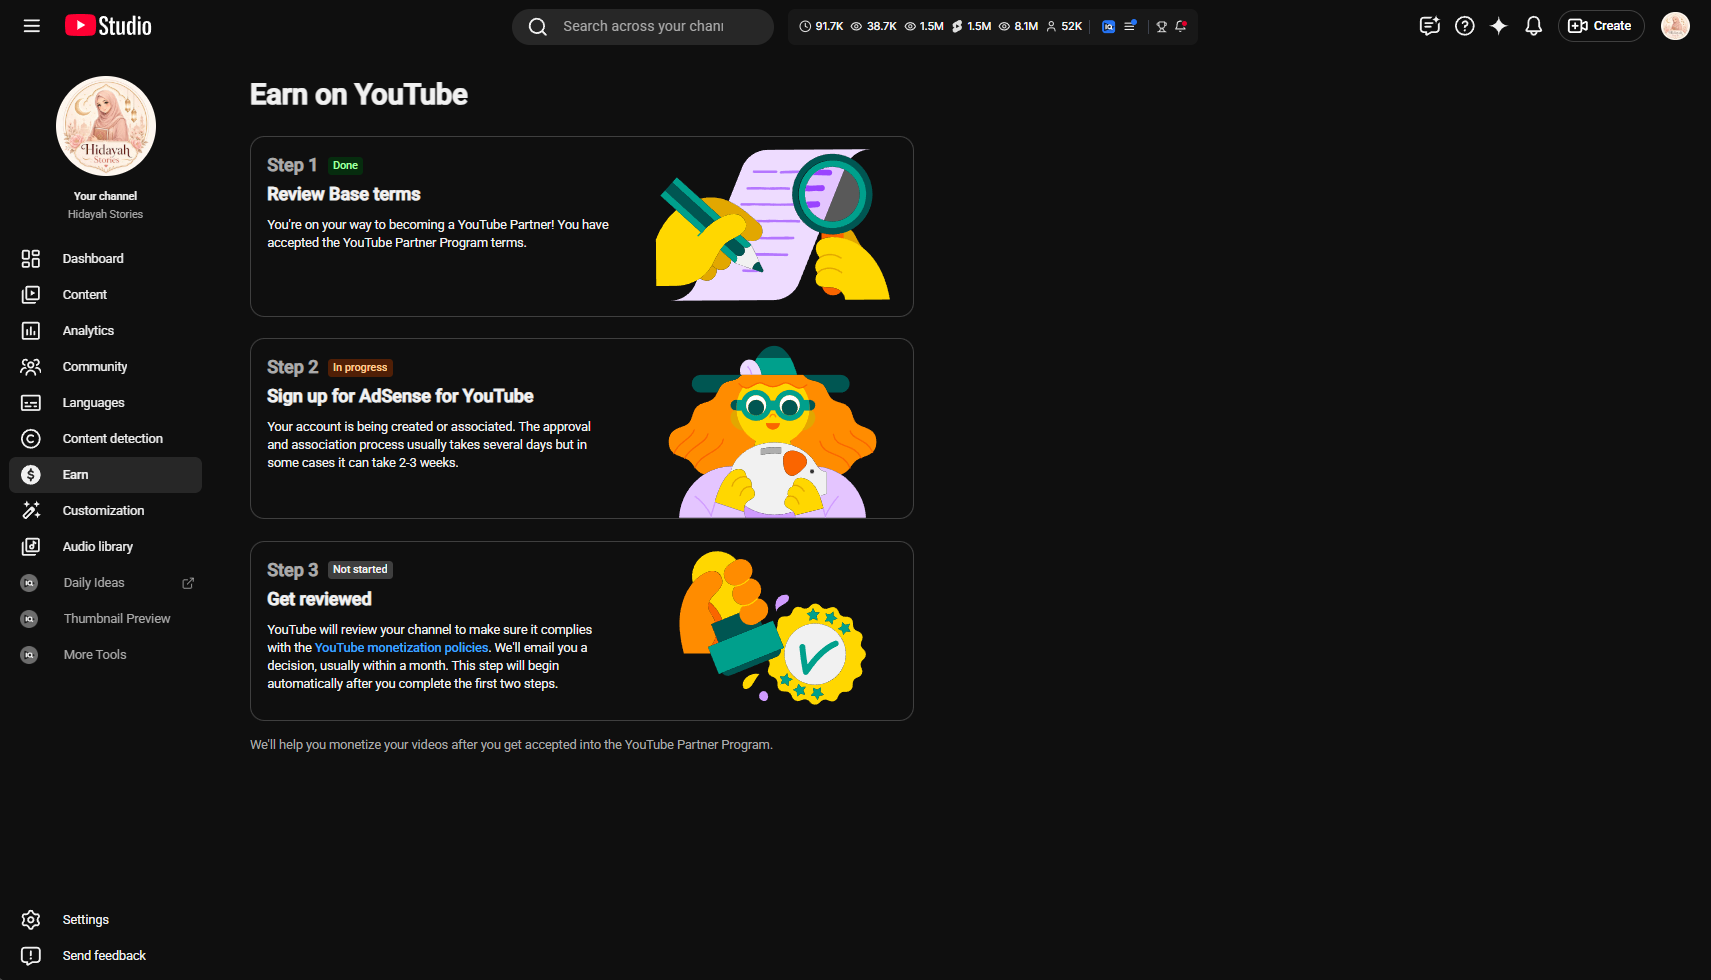This screenshot has height=980, width=1711.
Task: Click the Dashboard grid icon
Action: (x=31, y=259)
